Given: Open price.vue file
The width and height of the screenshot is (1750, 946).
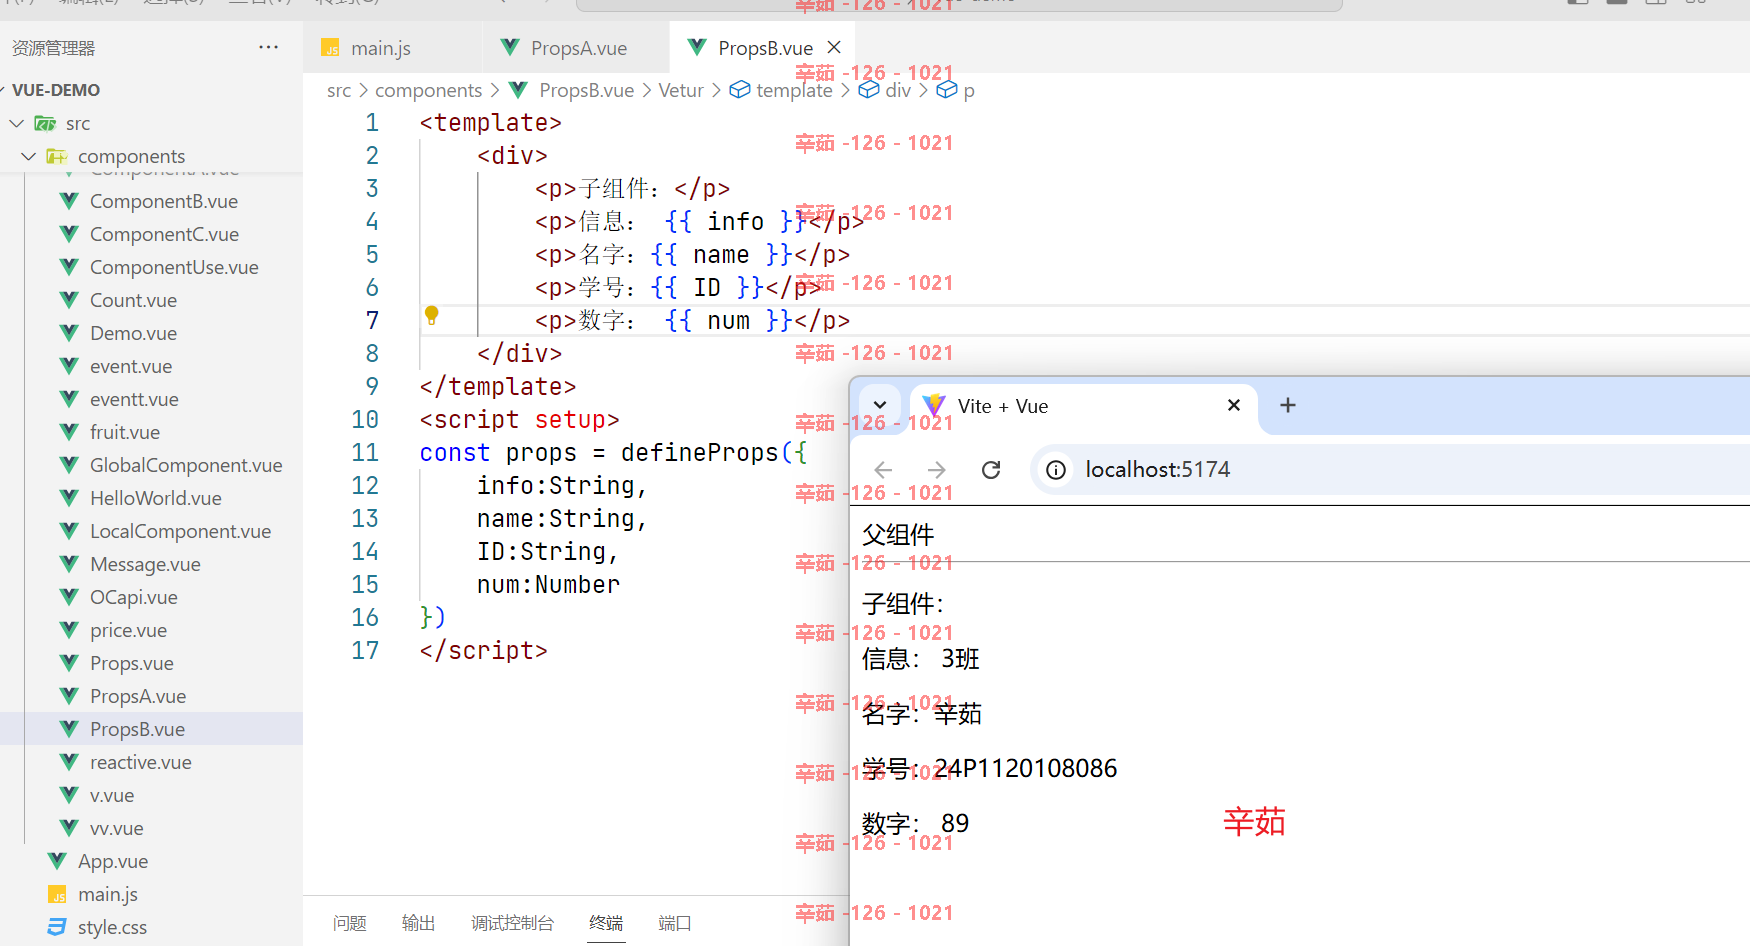Looking at the screenshot, I should pyautogui.click(x=128, y=630).
